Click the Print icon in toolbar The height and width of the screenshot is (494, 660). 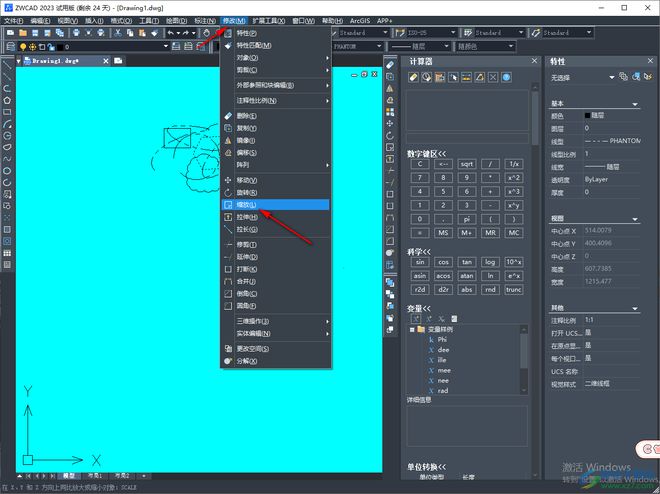tap(76, 33)
